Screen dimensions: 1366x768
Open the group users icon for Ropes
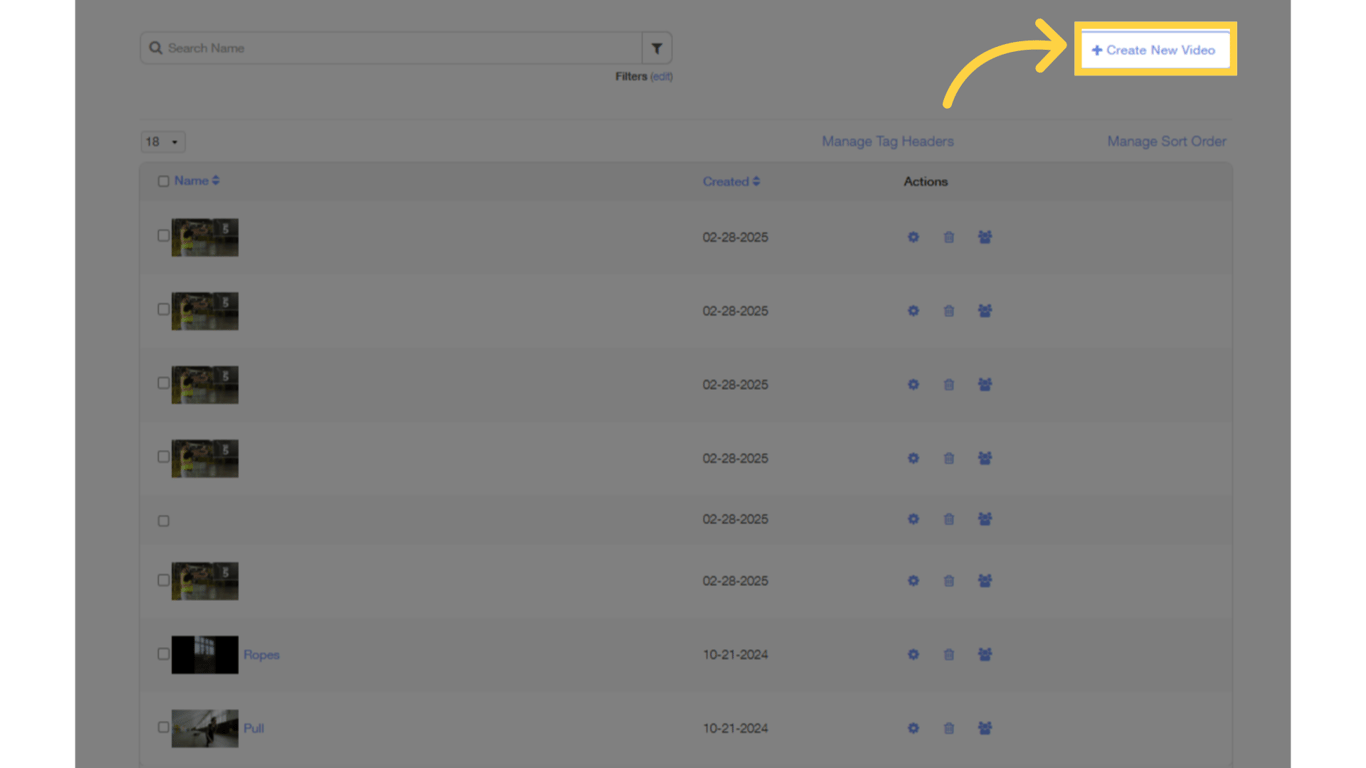tap(985, 655)
